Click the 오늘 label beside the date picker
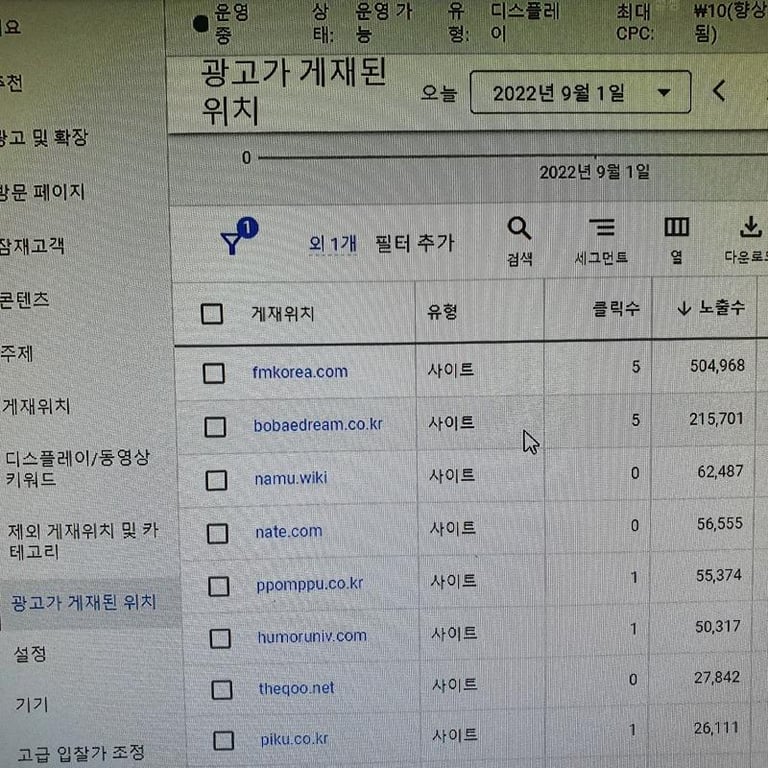768x768 pixels. click(438, 93)
